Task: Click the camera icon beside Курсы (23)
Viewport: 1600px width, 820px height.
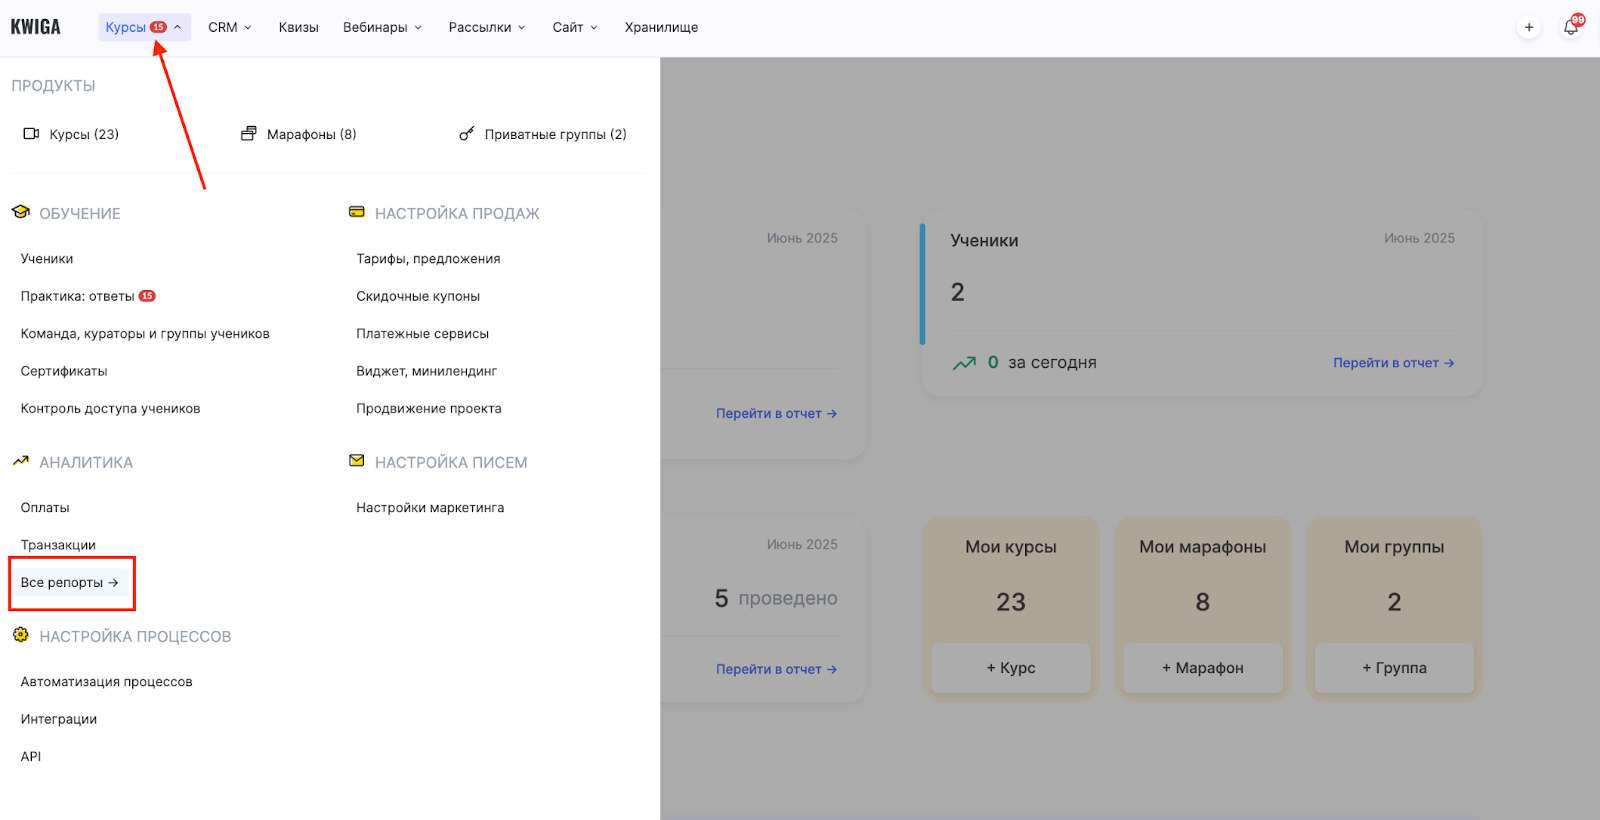Action: pyautogui.click(x=31, y=134)
